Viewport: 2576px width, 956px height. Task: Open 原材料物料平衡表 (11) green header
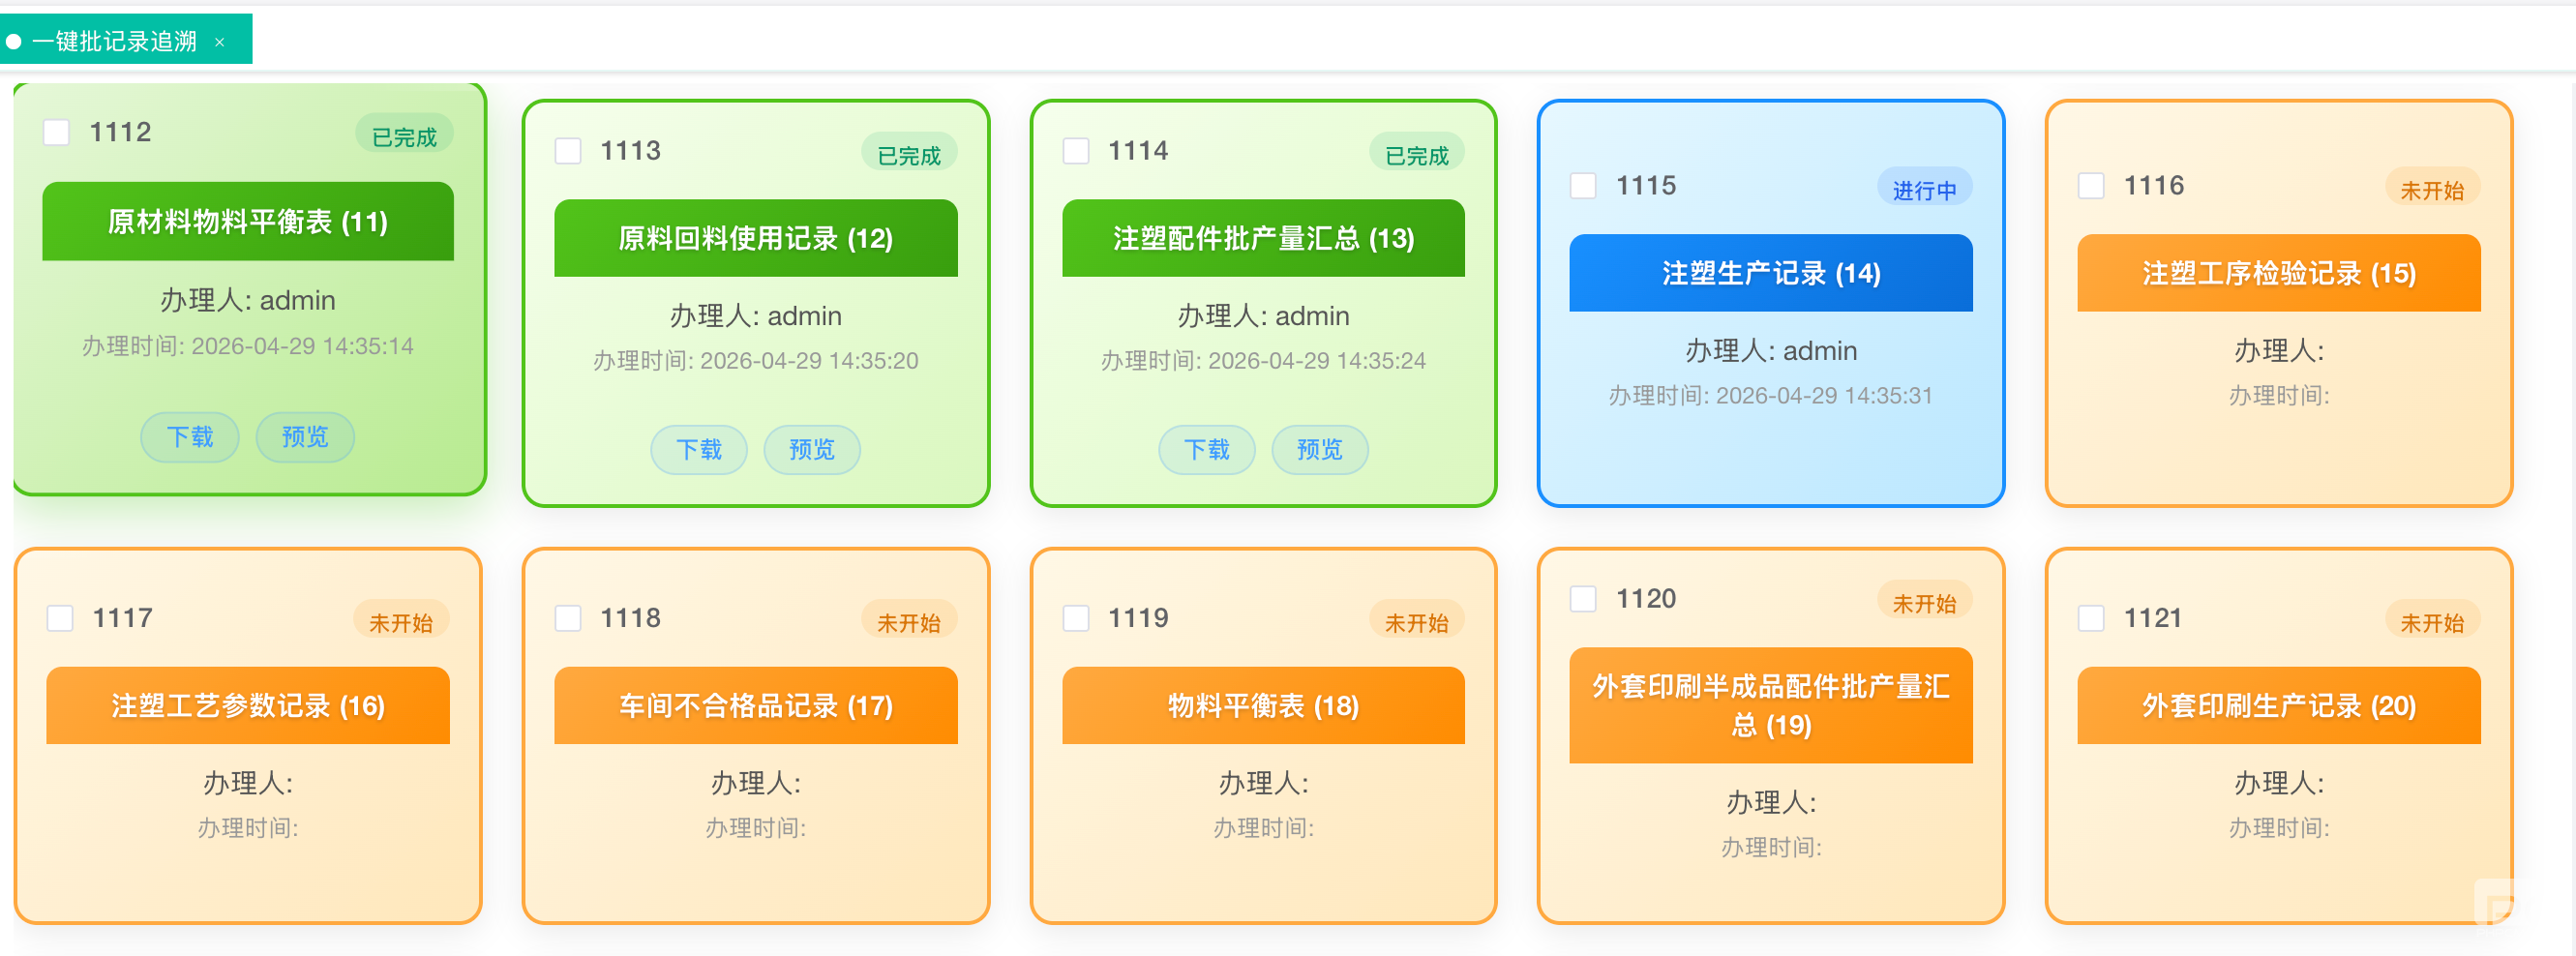pos(248,221)
